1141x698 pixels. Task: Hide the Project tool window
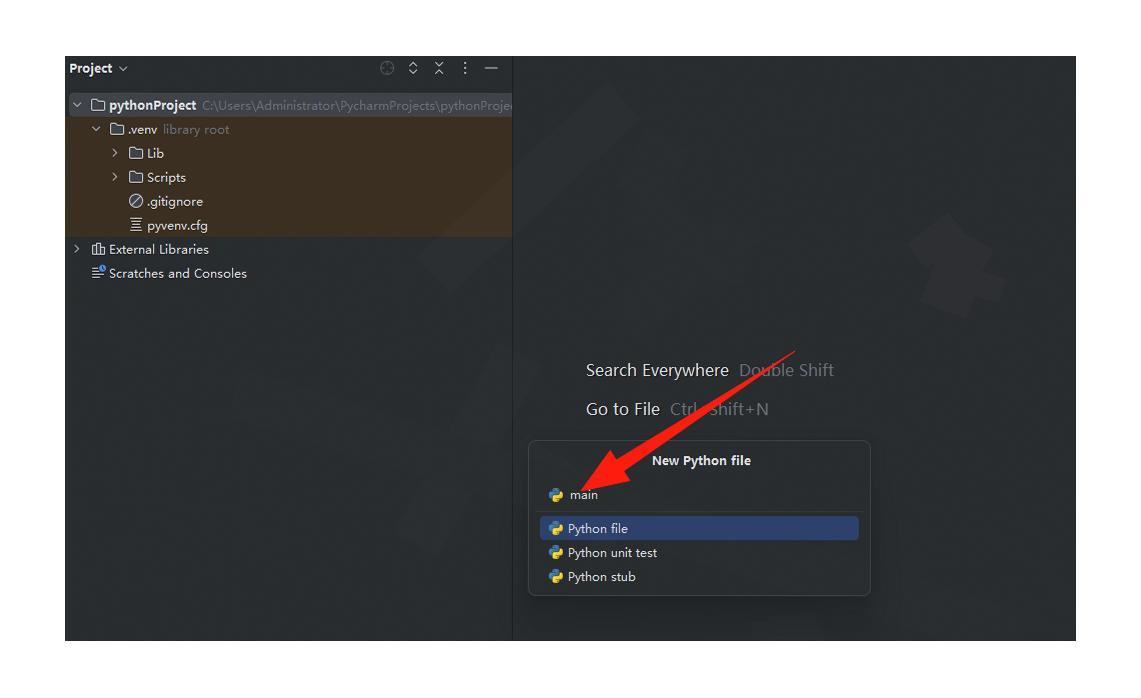click(491, 68)
